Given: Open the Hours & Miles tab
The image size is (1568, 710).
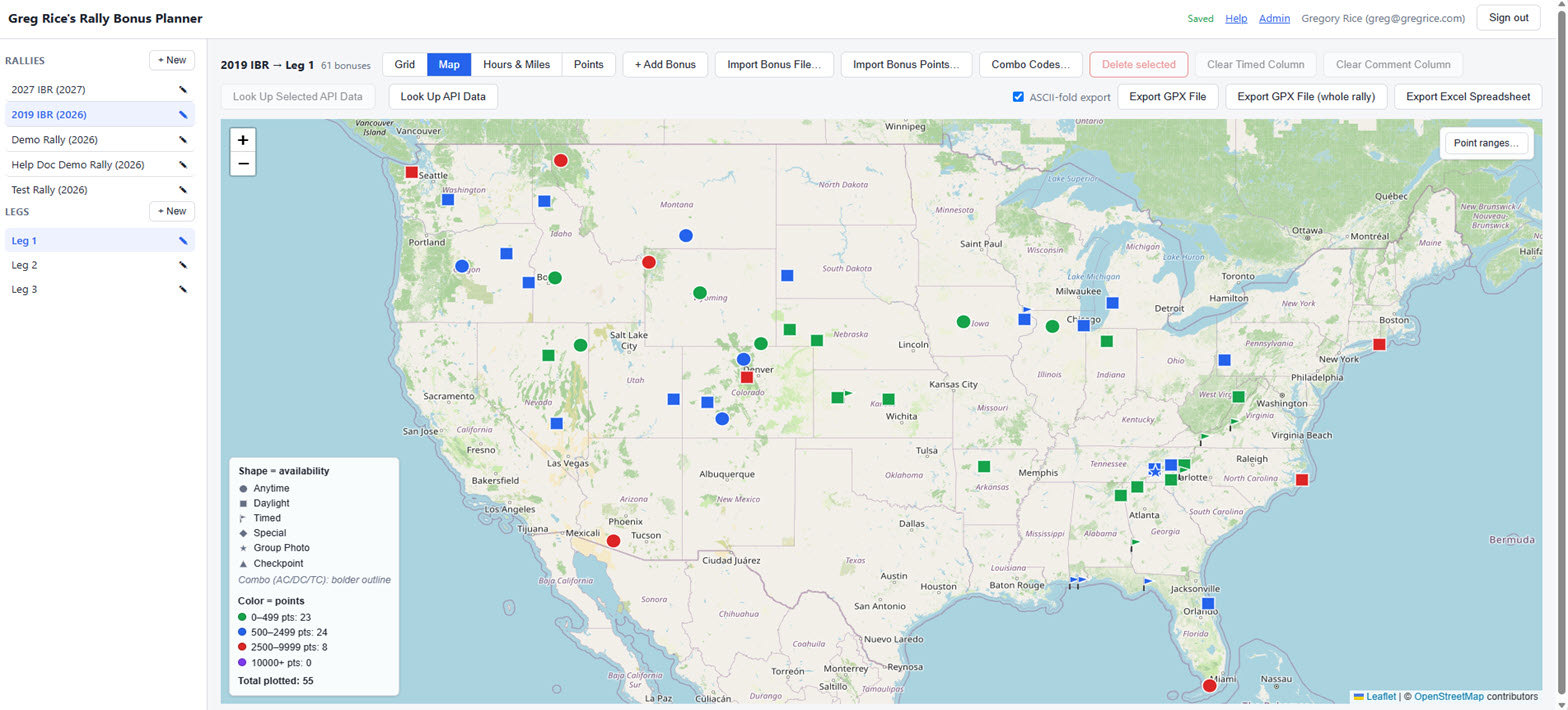Looking at the screenshot, I should pos(516,64).
